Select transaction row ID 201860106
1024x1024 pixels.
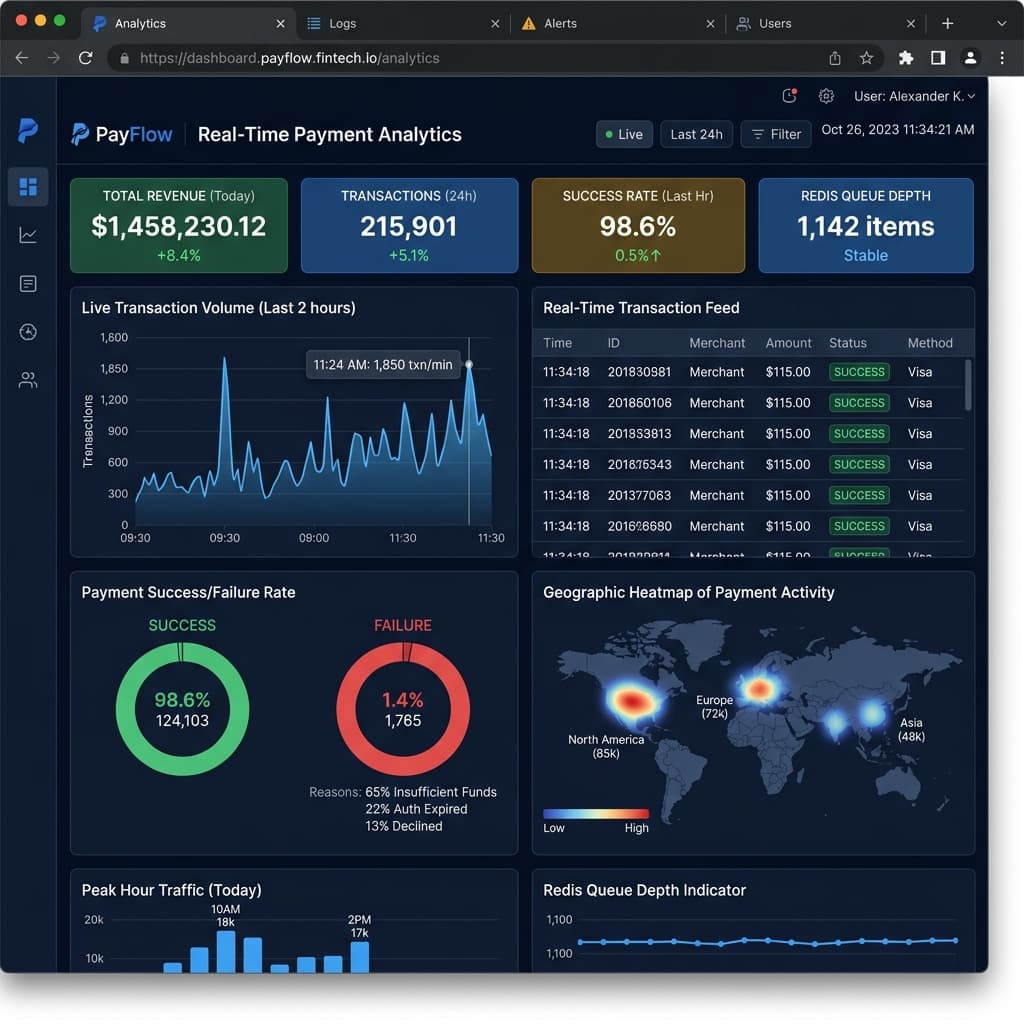pos(748,403)
